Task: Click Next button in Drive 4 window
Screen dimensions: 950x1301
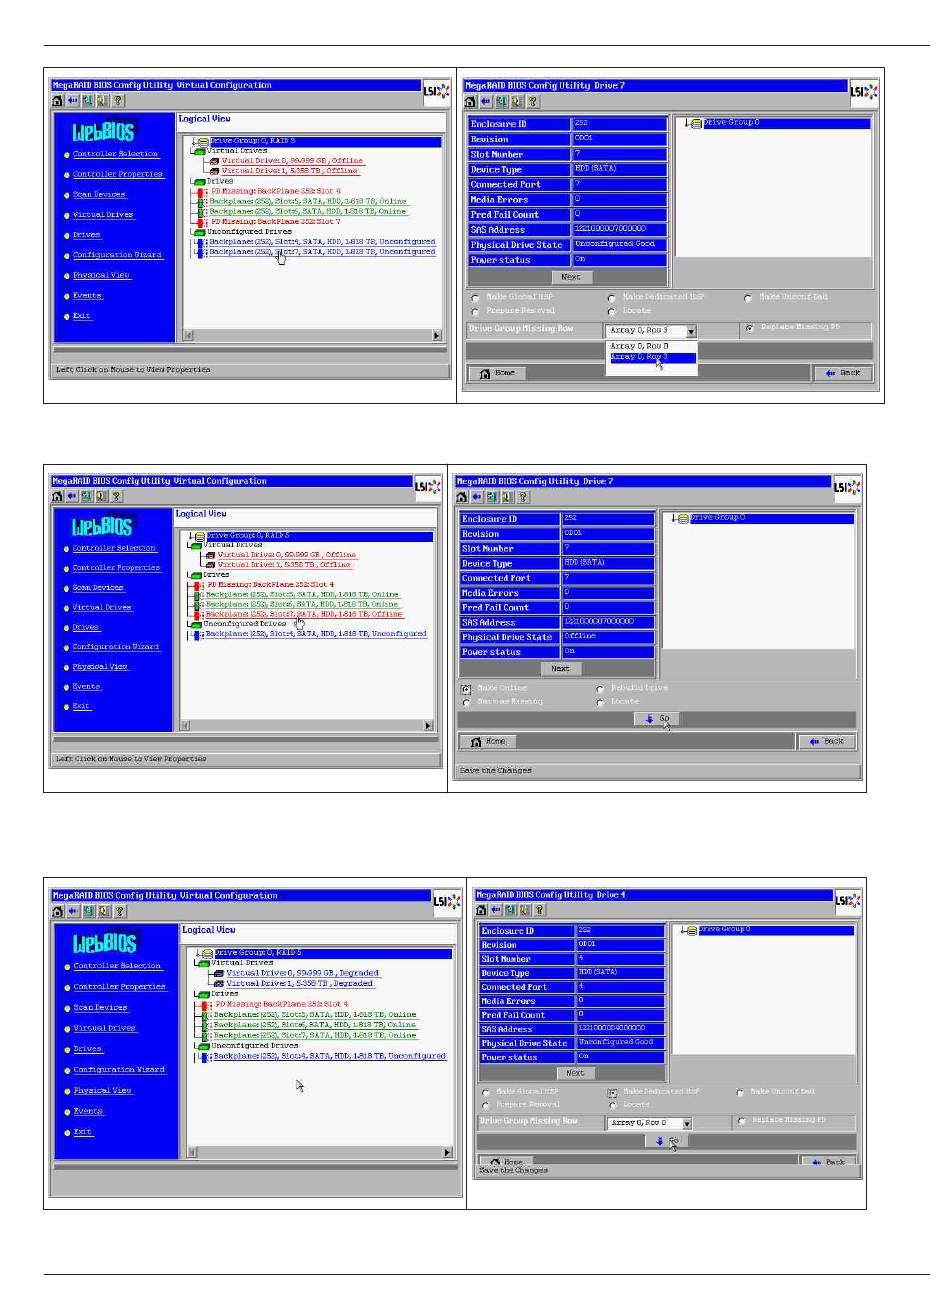Action: coord(575,1073)
